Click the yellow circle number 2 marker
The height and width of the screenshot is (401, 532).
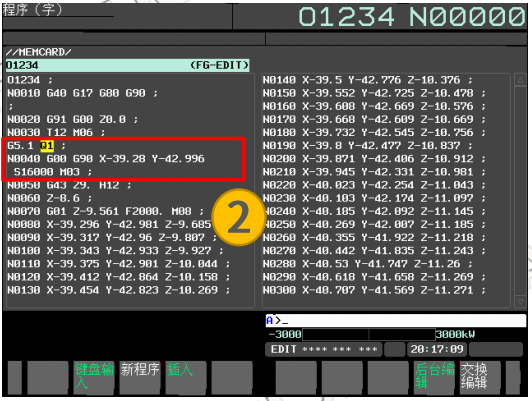[x=239, y=217]
